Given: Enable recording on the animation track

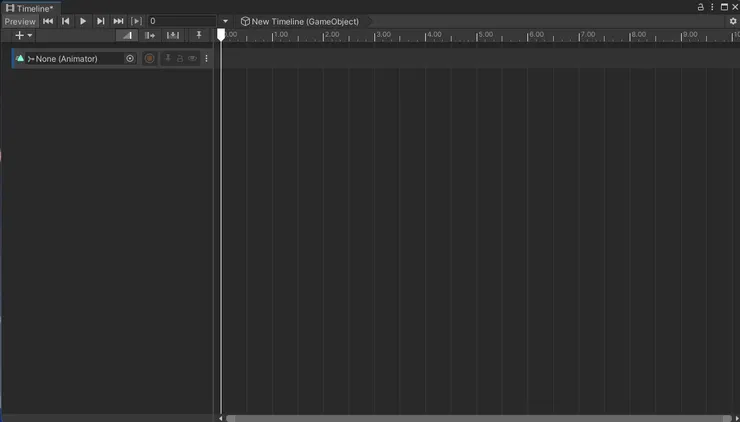Looking at the screenshot, I should (x=149, y=59).
